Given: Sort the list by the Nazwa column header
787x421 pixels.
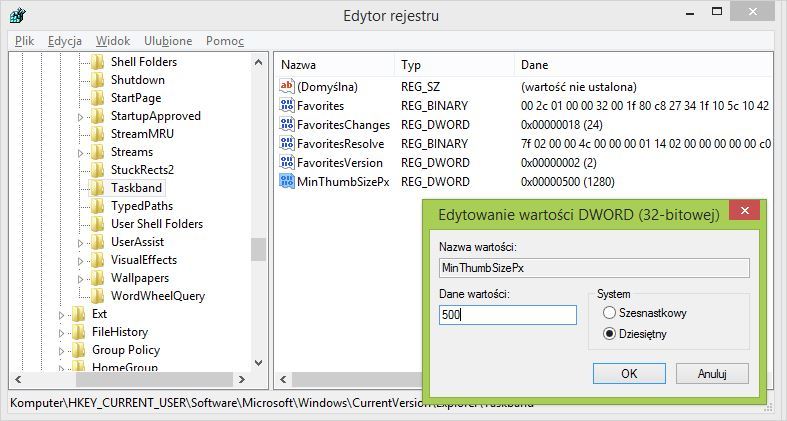Looking at the screenshot, I should click(334, 65).
